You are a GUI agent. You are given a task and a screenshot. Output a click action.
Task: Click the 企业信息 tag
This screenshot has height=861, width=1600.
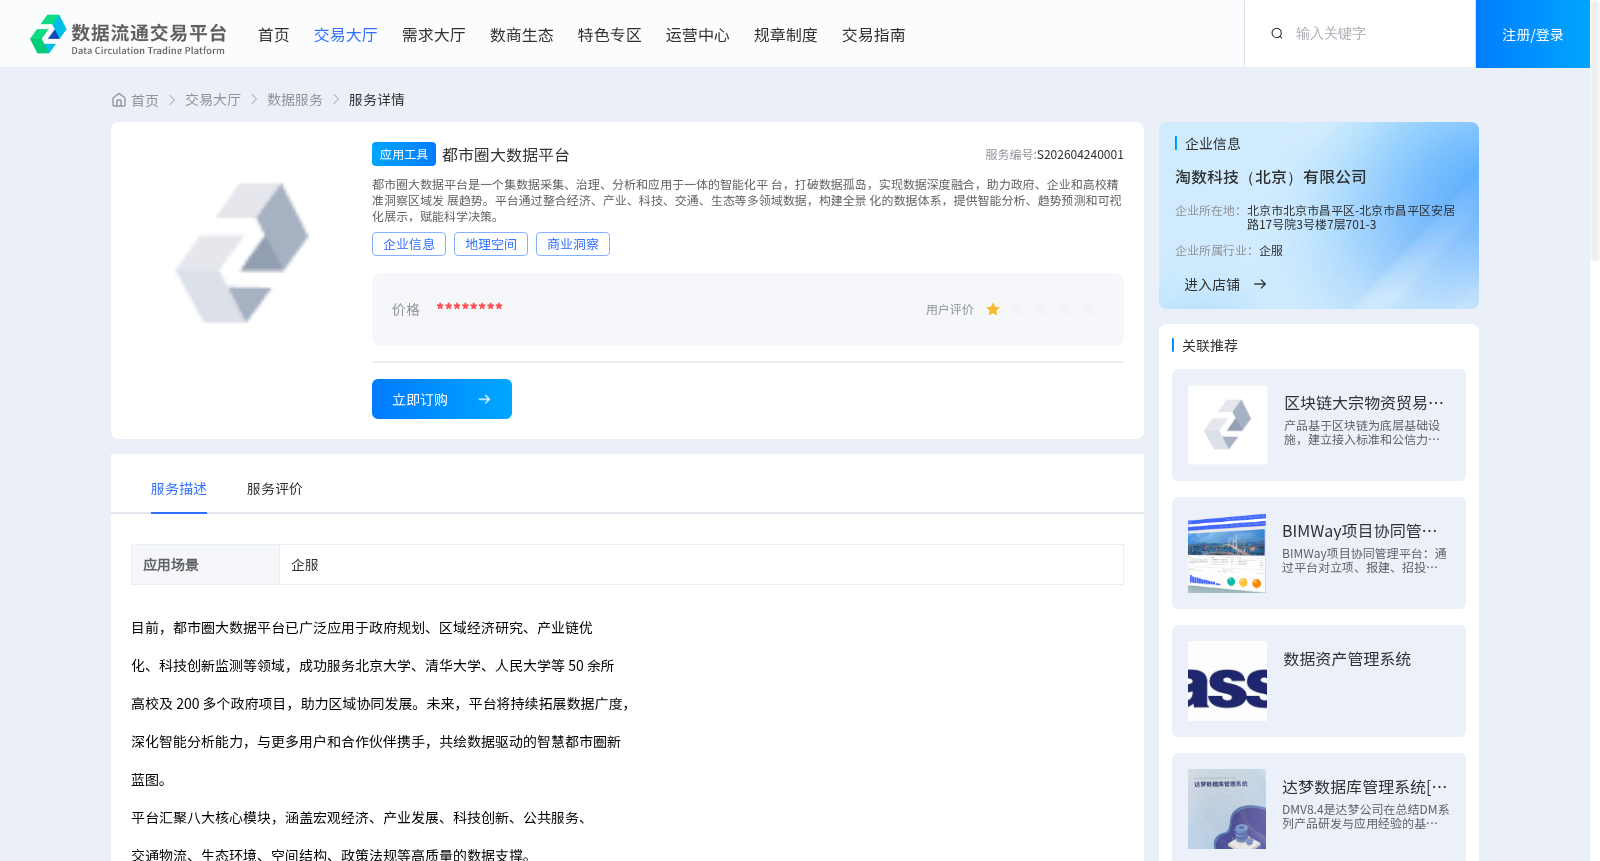409,244
